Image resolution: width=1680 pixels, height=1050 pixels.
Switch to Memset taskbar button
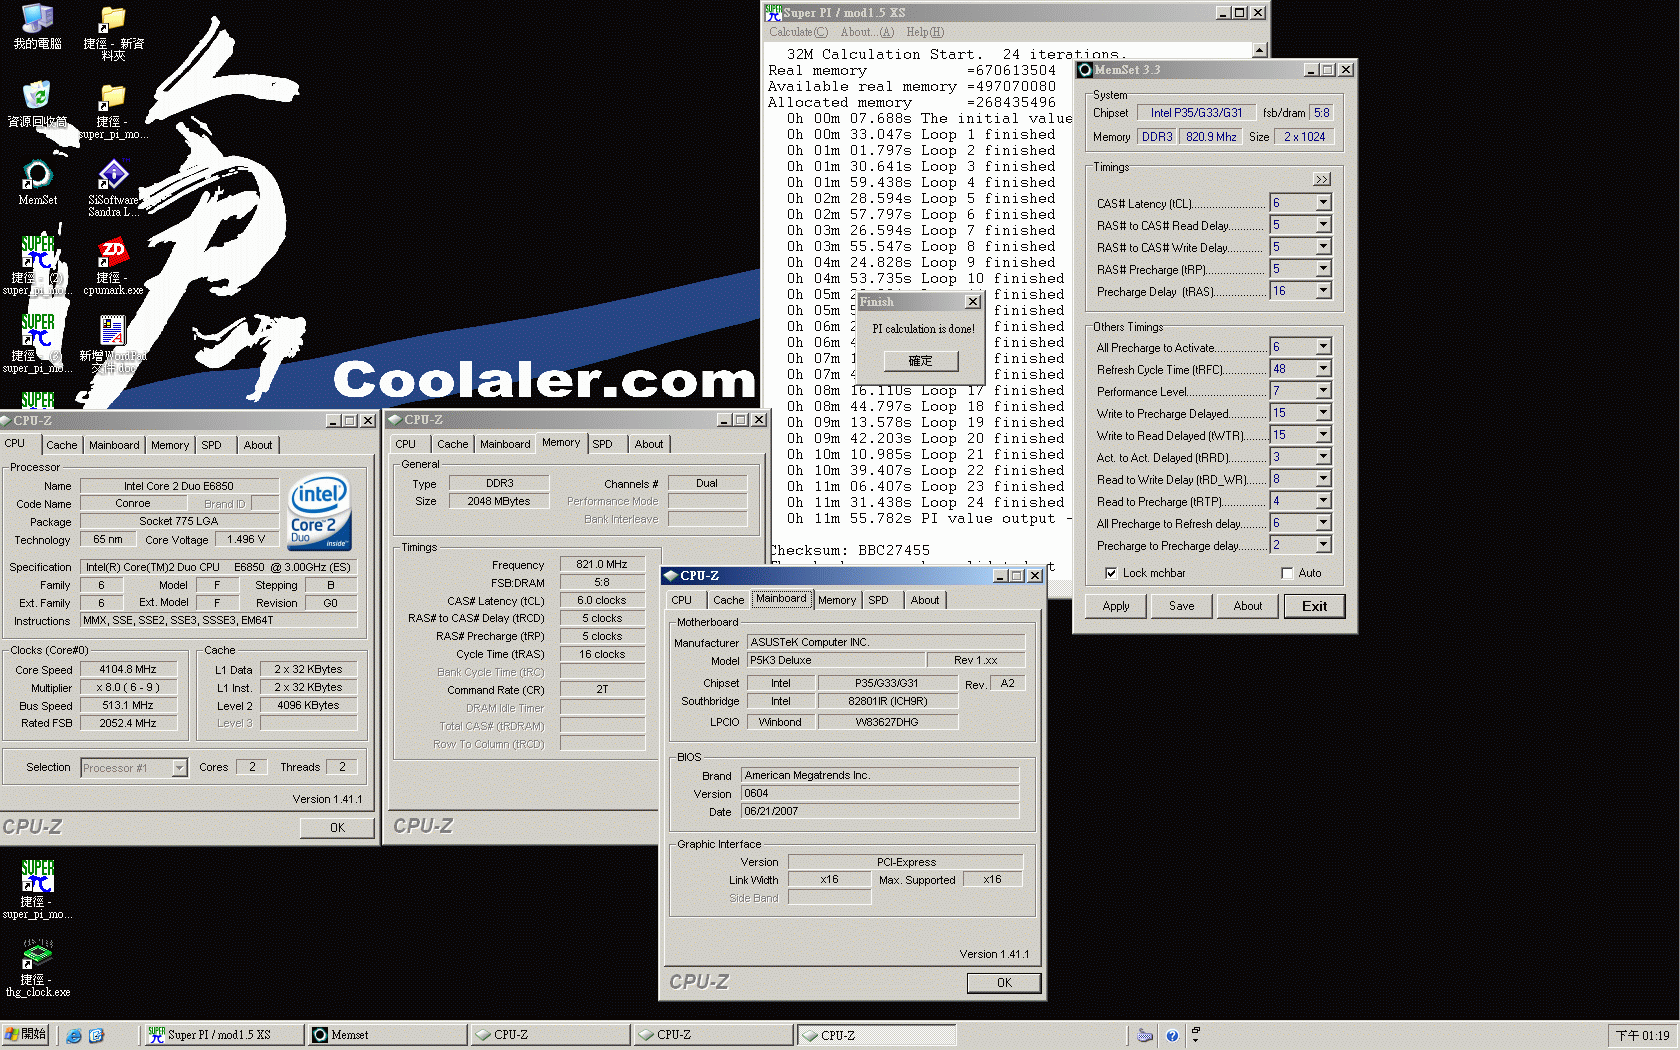tap(387, 1035)
